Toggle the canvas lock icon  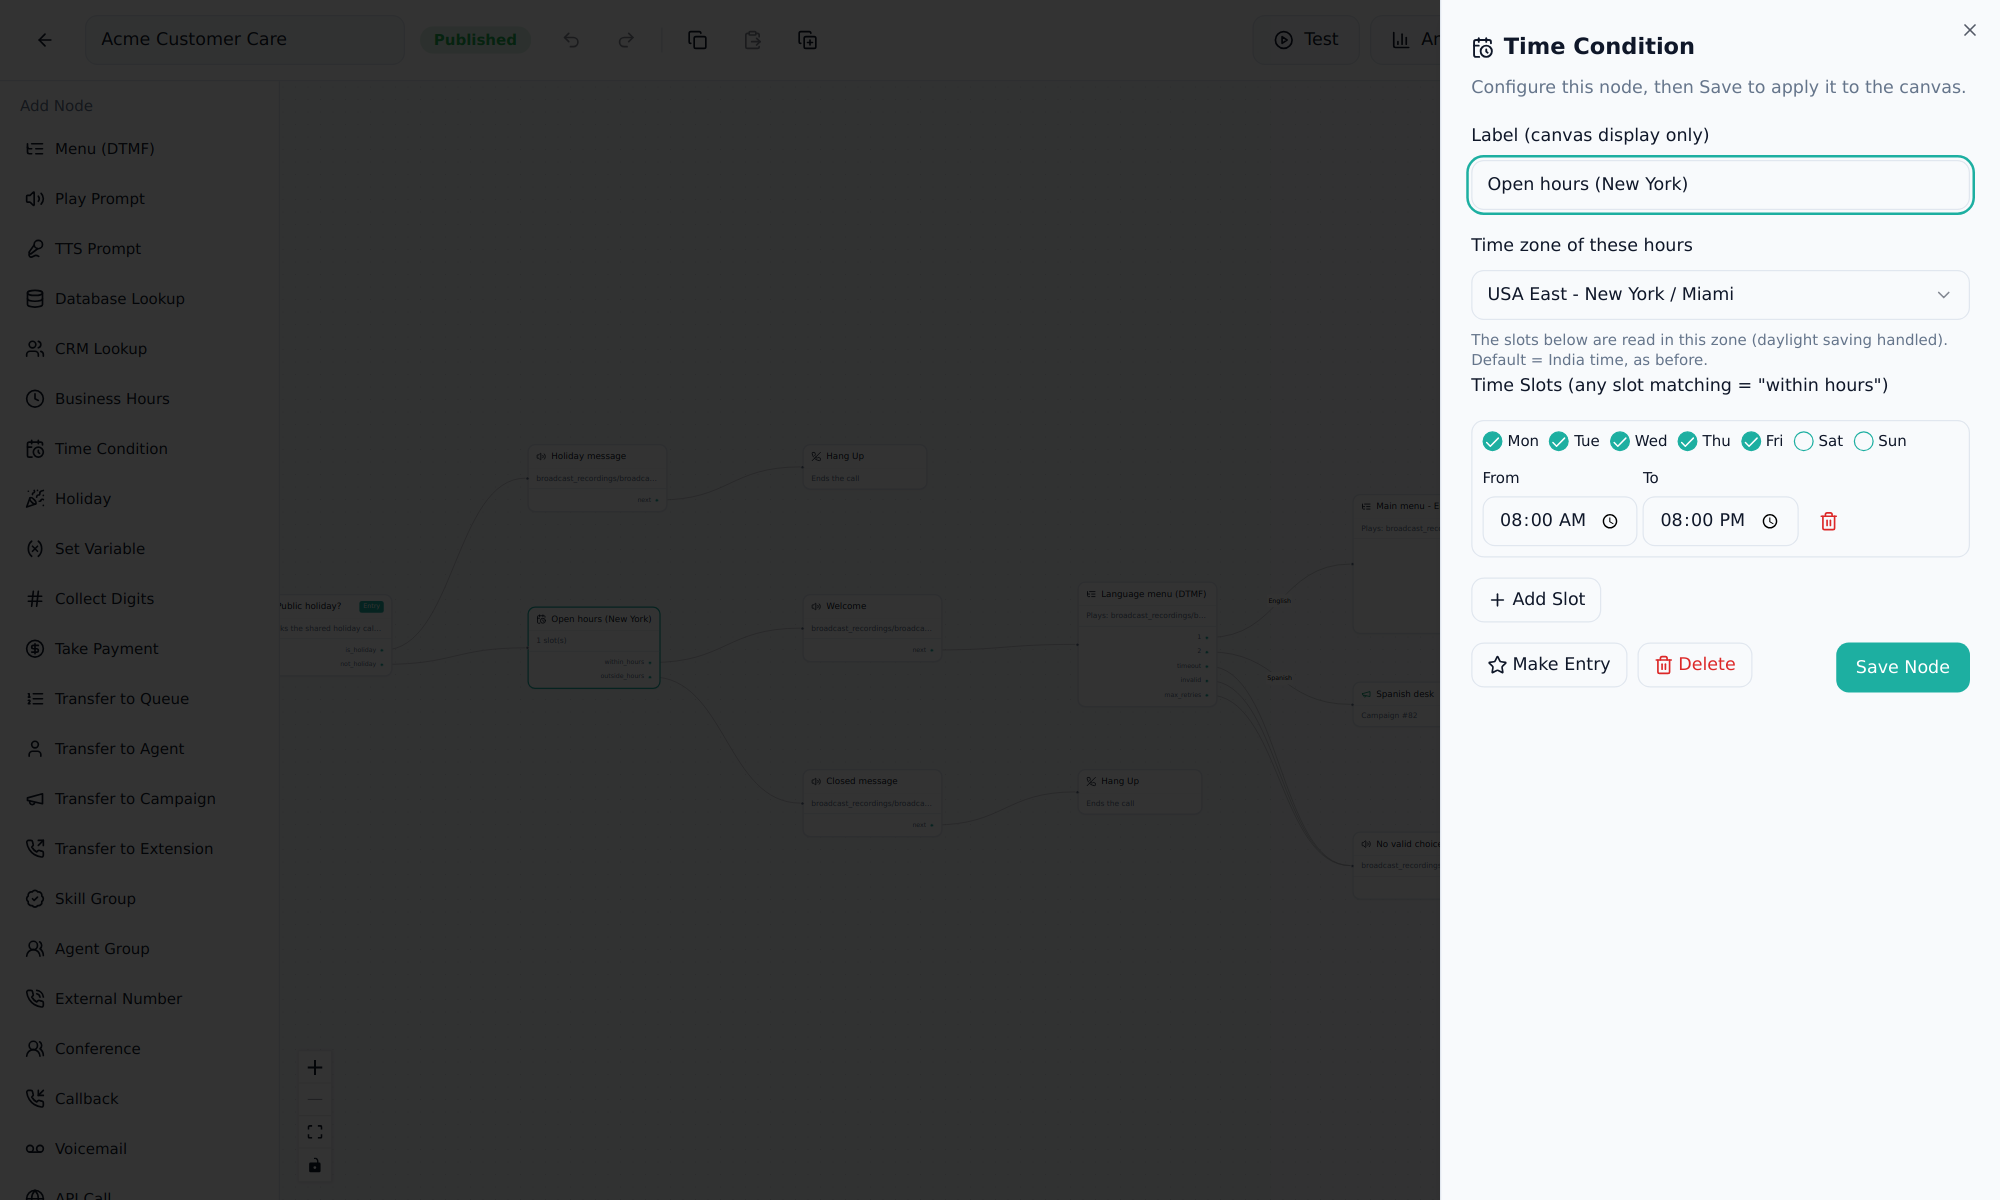(315, 1165)
